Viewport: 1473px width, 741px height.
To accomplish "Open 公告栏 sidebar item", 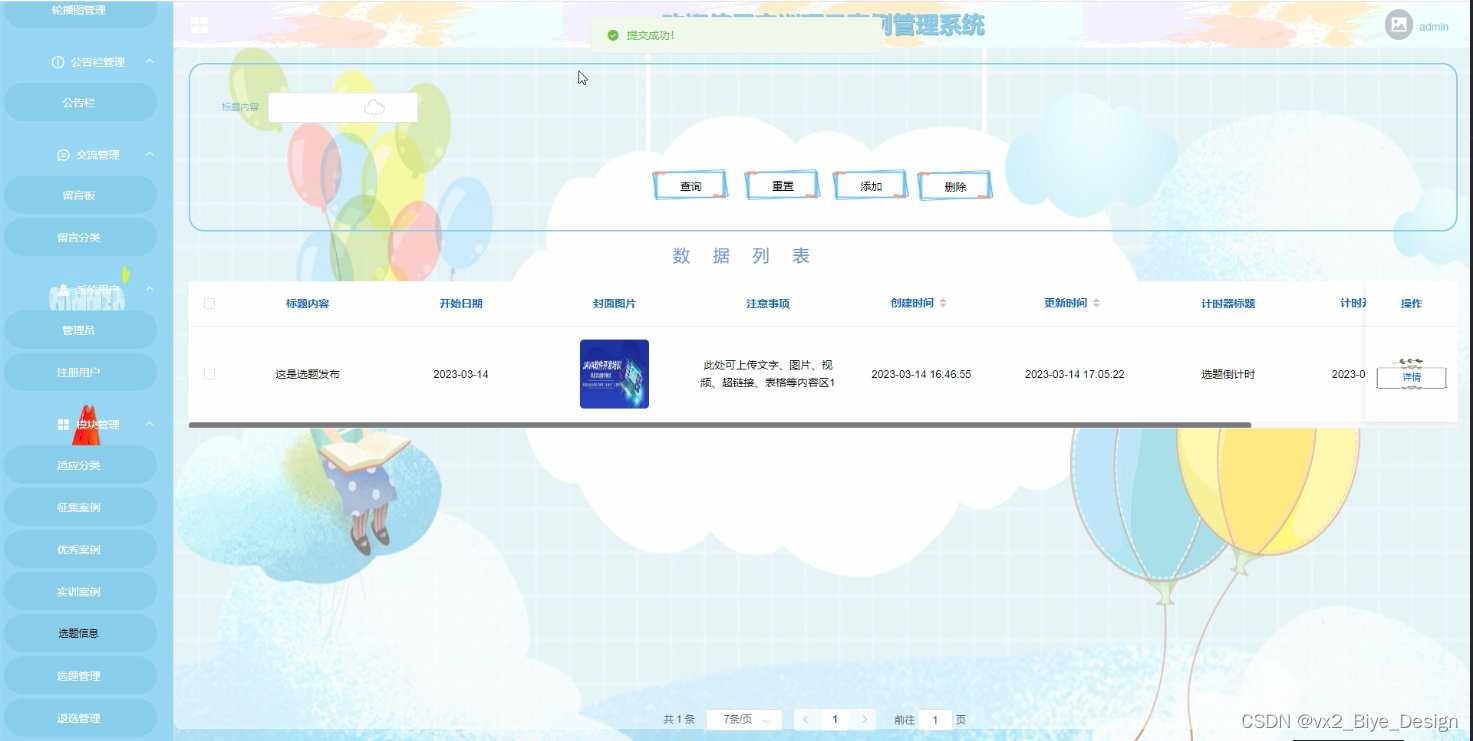I will [x=80, y=102].
